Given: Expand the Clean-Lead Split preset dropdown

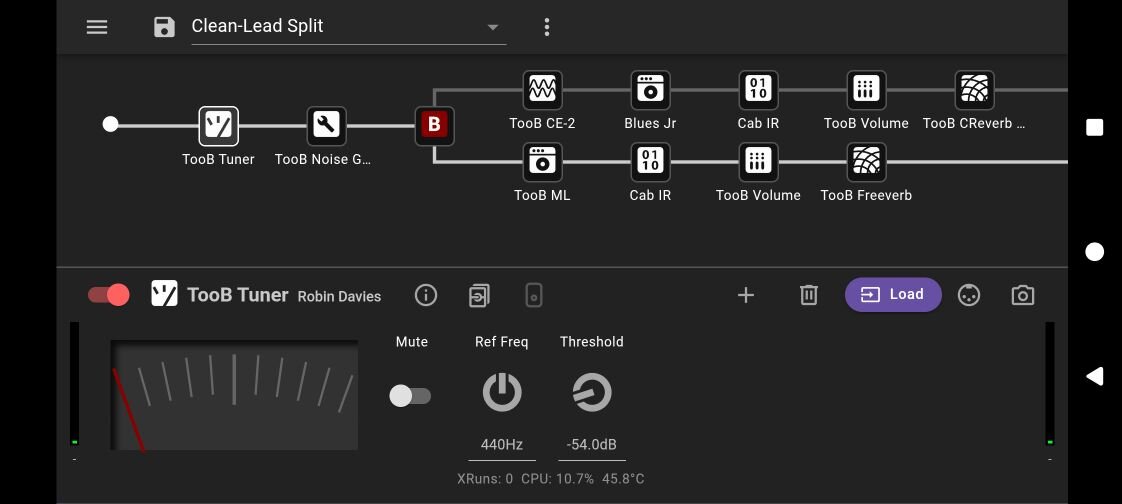Looking at the screenshot, I should (x=493, y=27).
